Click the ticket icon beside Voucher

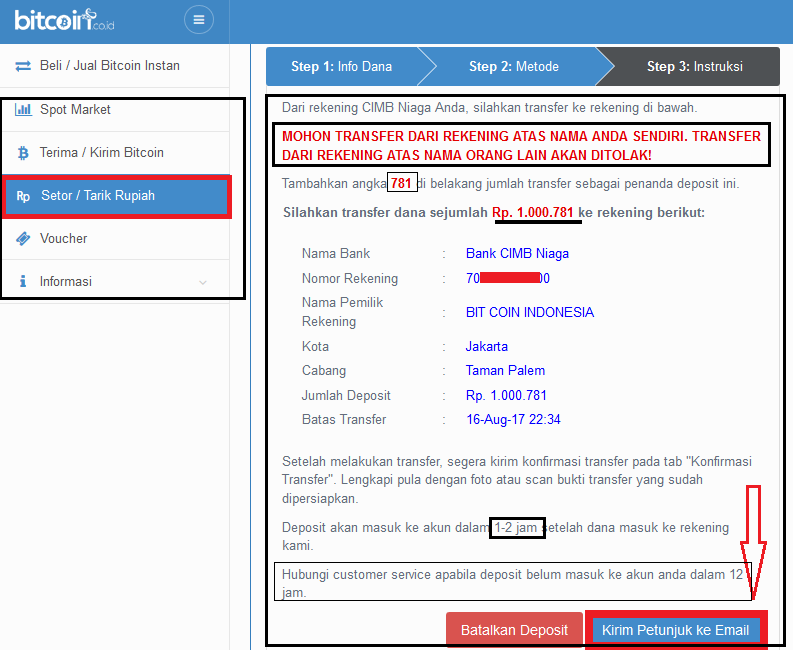point(23,238)
